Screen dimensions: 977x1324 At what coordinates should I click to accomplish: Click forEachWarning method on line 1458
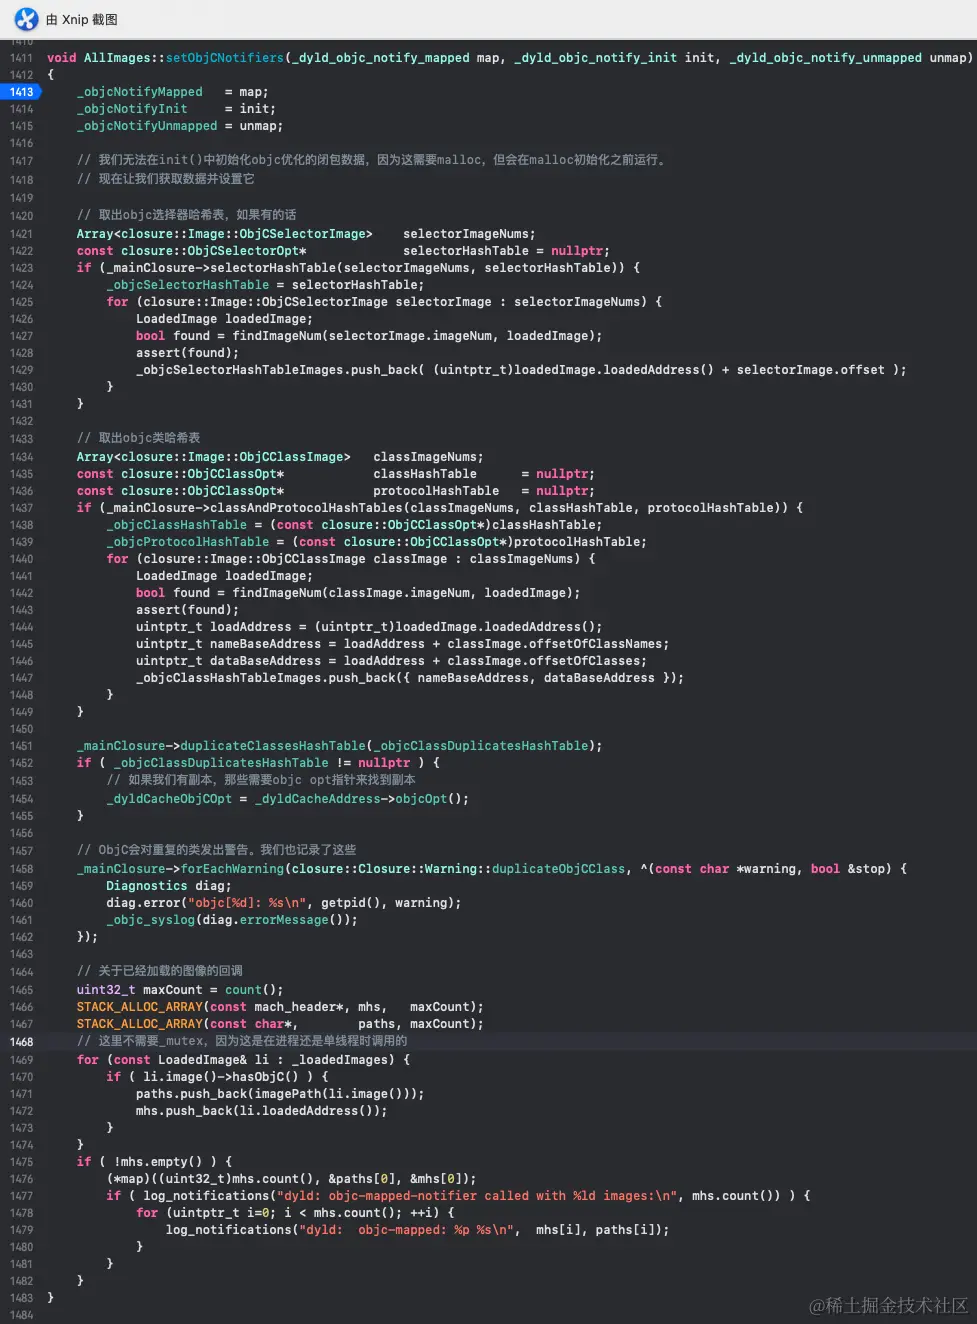232,869
